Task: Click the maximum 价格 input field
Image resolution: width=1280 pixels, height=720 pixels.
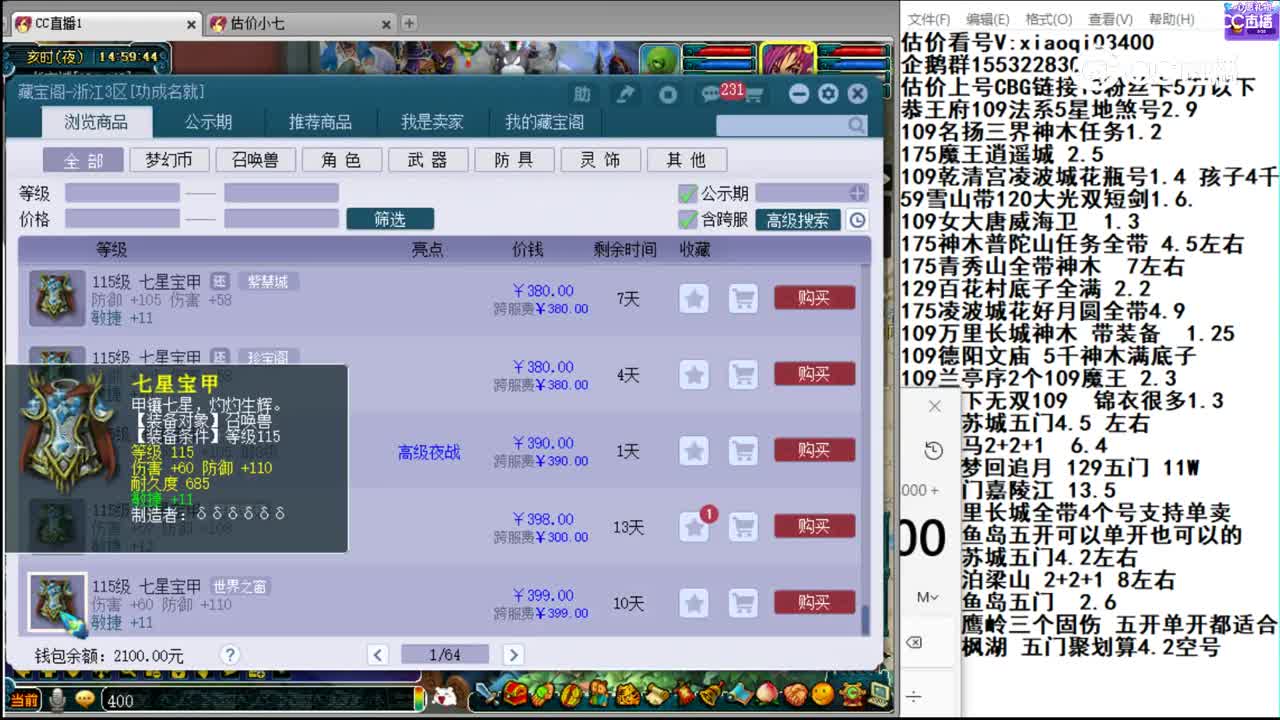Action: pyautogui.click(x=281, y=218)
